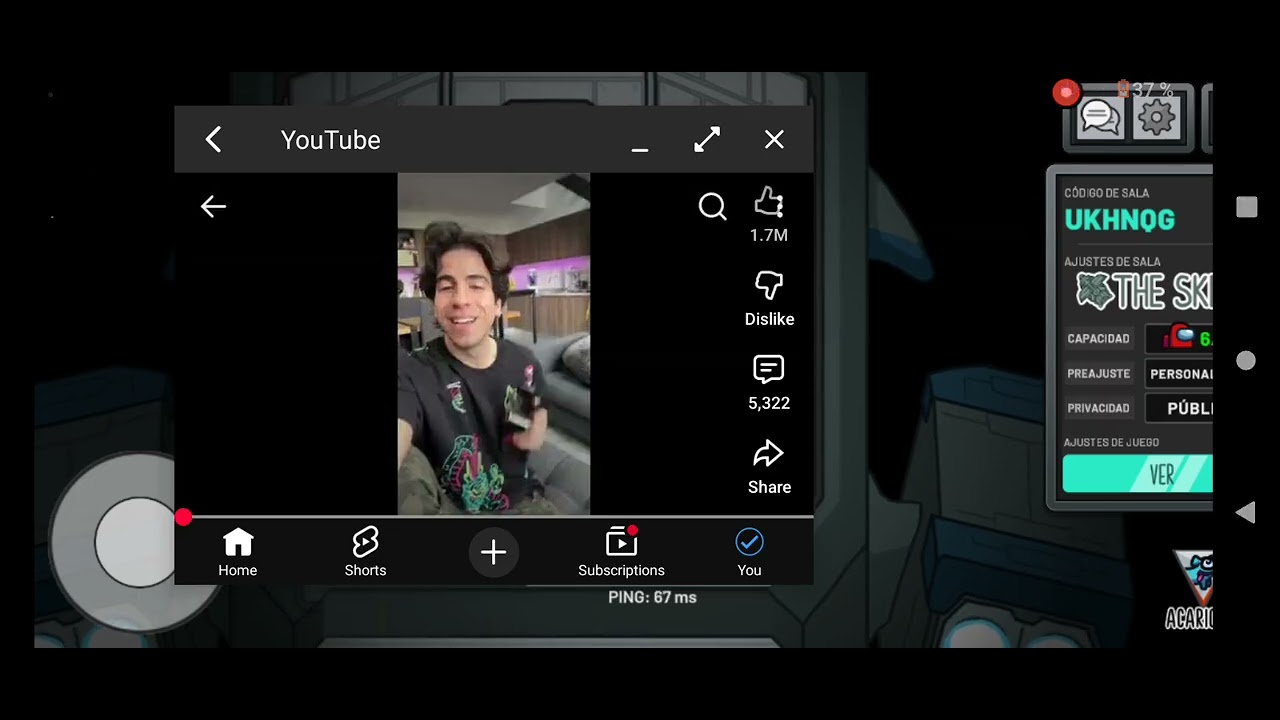Click the Short video playing in the player
1280x720 pixels.
tap(494, 344)
